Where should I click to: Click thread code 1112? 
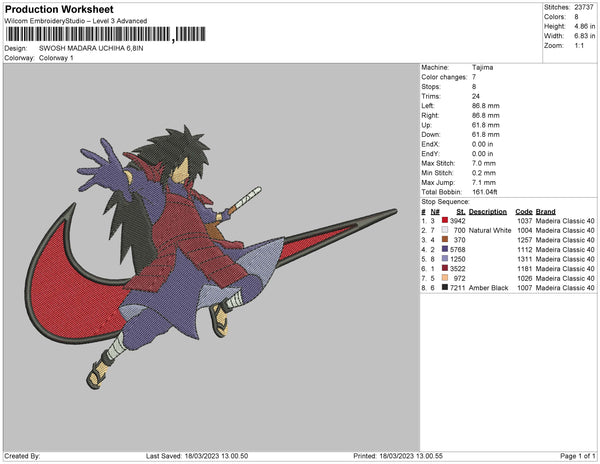coord(525,249)
